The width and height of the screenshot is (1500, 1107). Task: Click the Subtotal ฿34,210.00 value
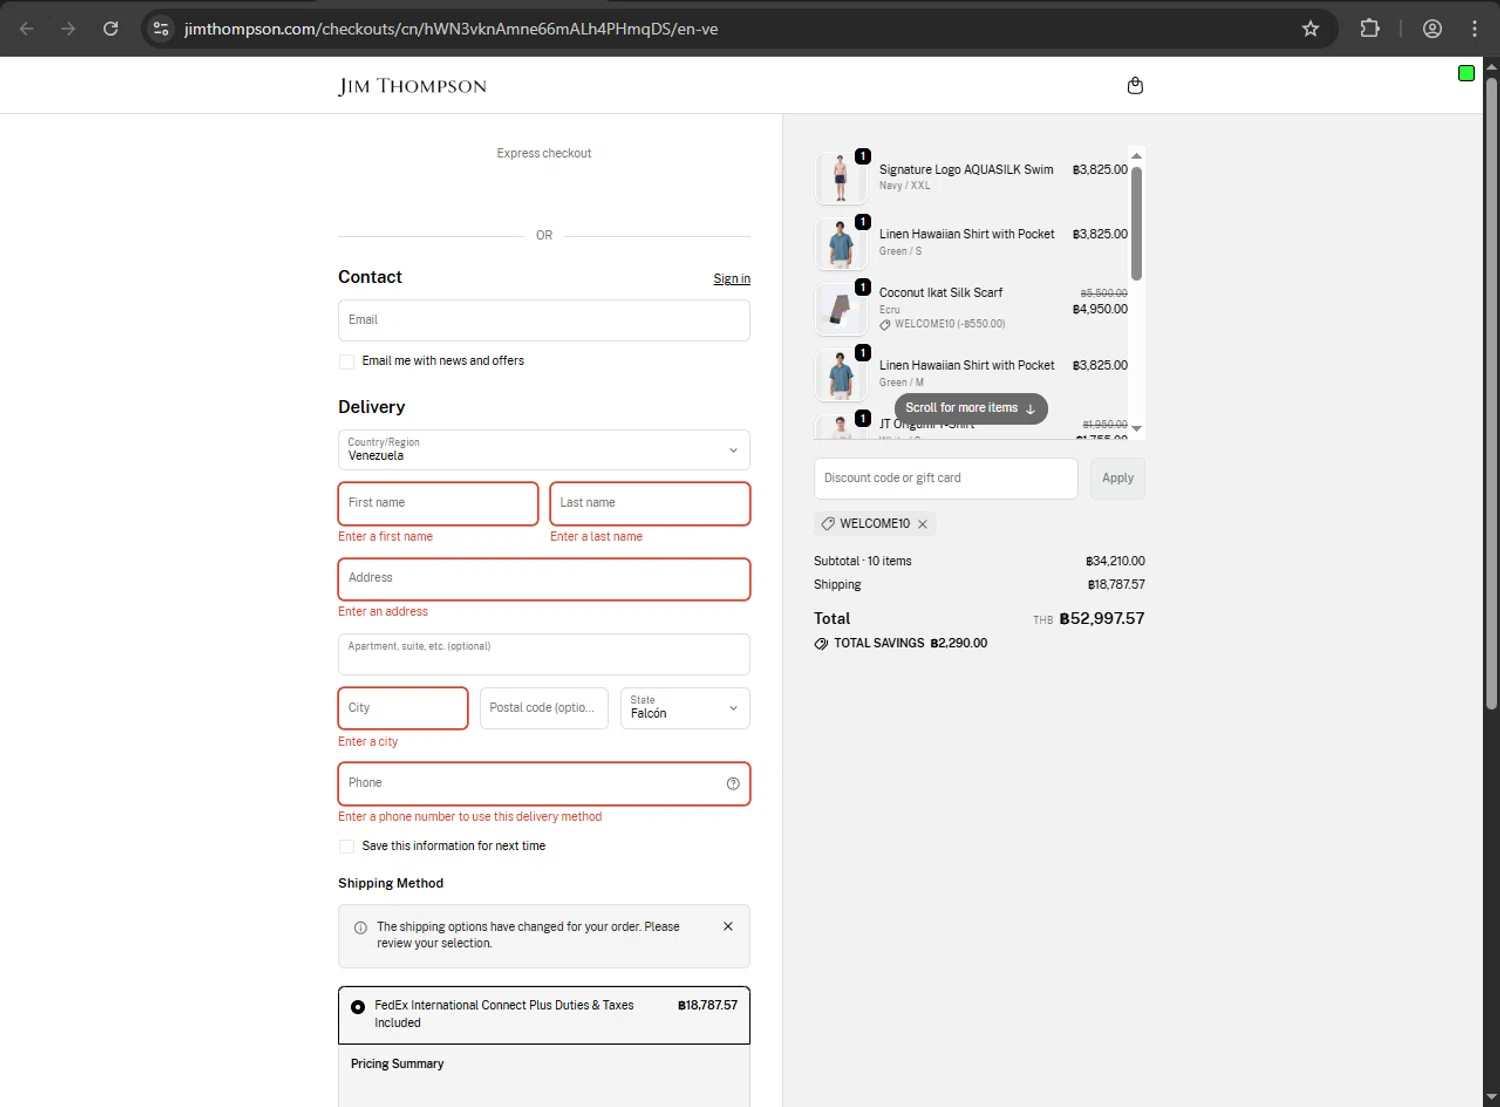pos(1115,561)
